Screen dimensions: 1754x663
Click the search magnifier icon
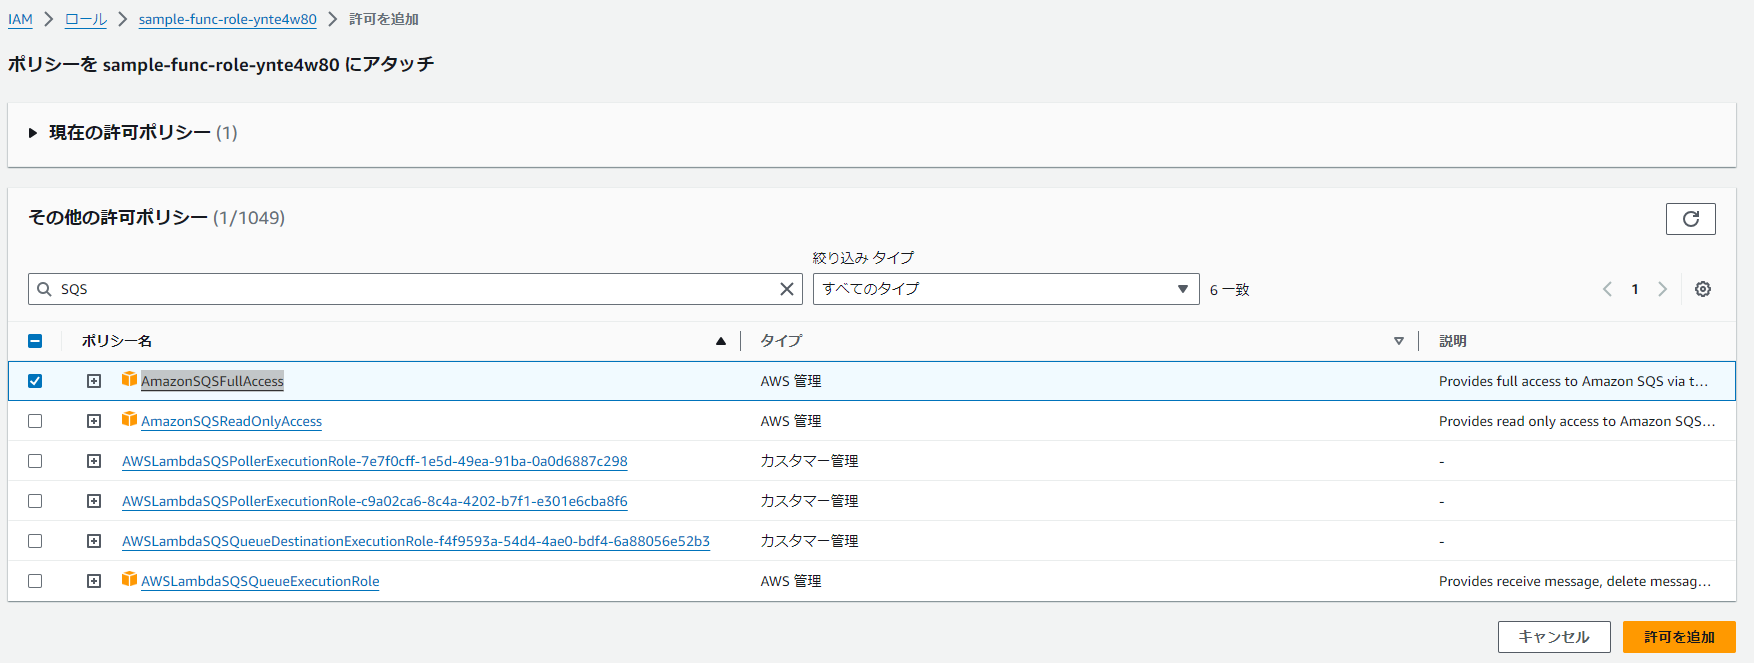tap(44, 289)
